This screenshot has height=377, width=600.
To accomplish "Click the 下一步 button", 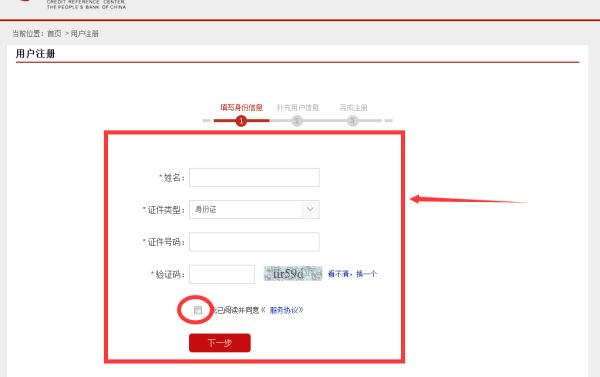I will [x=220, y=343].
